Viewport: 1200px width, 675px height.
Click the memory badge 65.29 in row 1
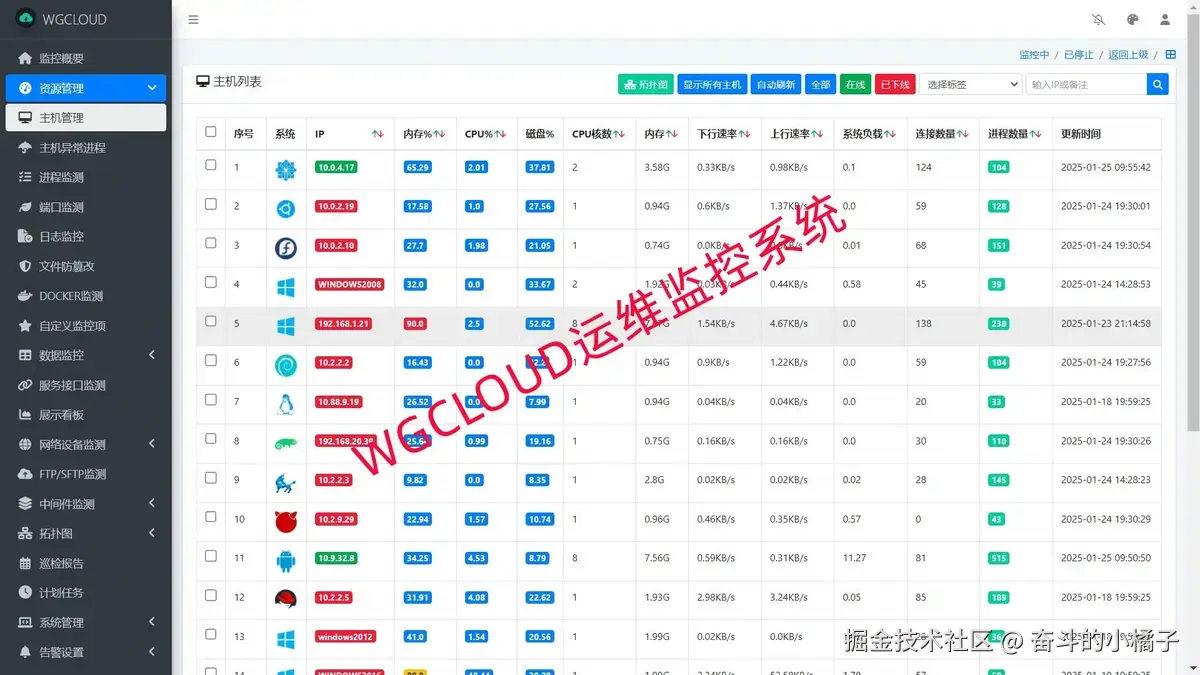pyautogui.click(x=418, y=168)
